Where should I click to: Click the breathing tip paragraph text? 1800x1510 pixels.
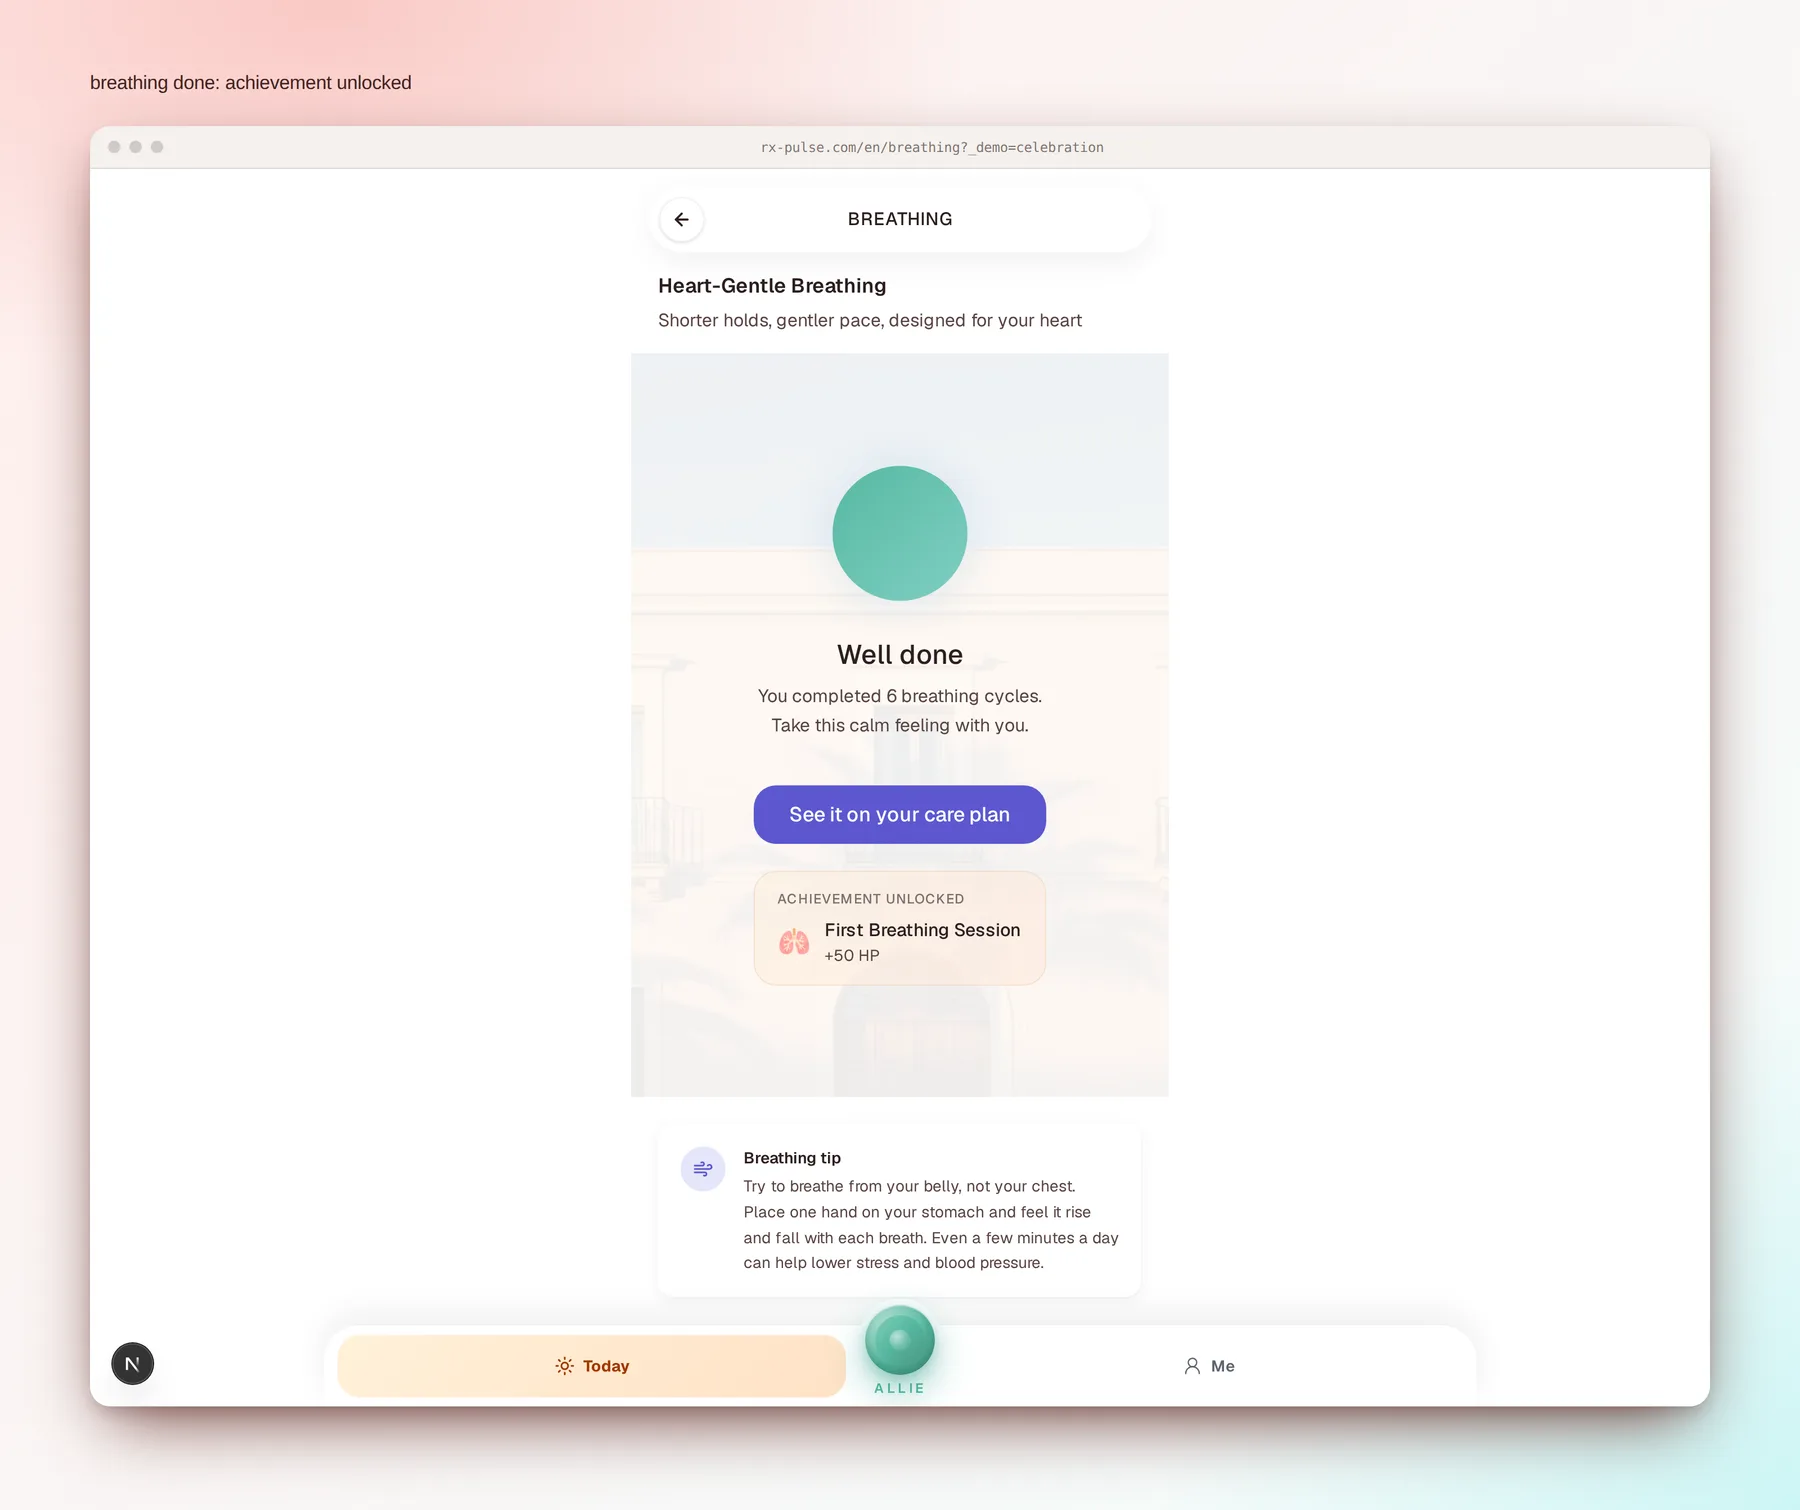tap(931, 1225)
